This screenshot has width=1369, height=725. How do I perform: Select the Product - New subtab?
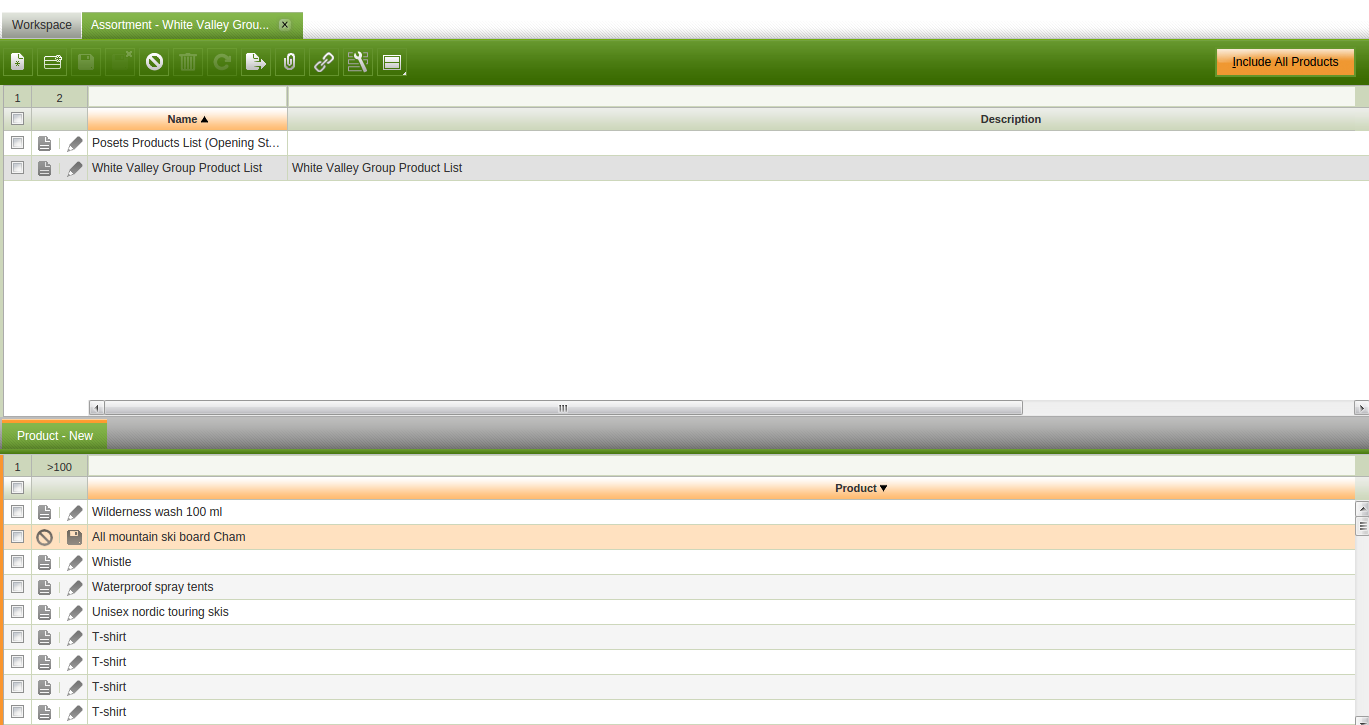(55, 436)
